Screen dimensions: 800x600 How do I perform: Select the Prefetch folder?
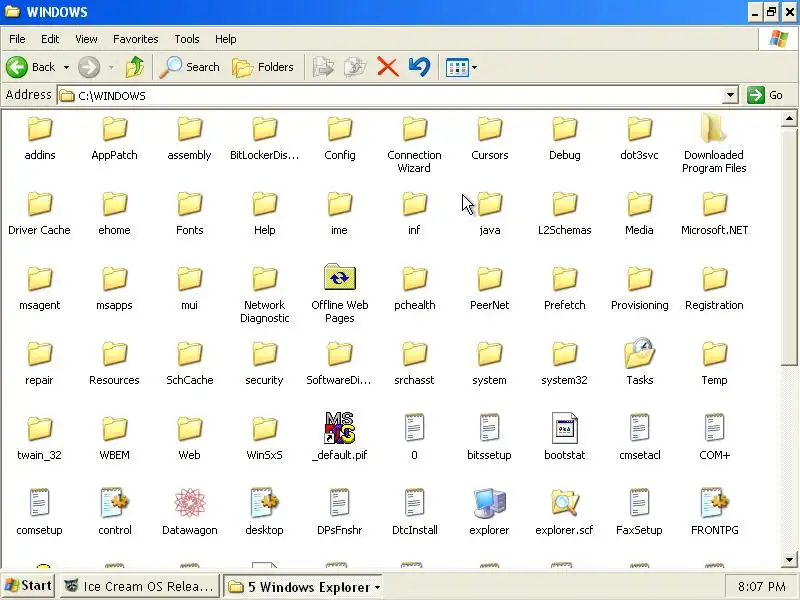(564, 288)
